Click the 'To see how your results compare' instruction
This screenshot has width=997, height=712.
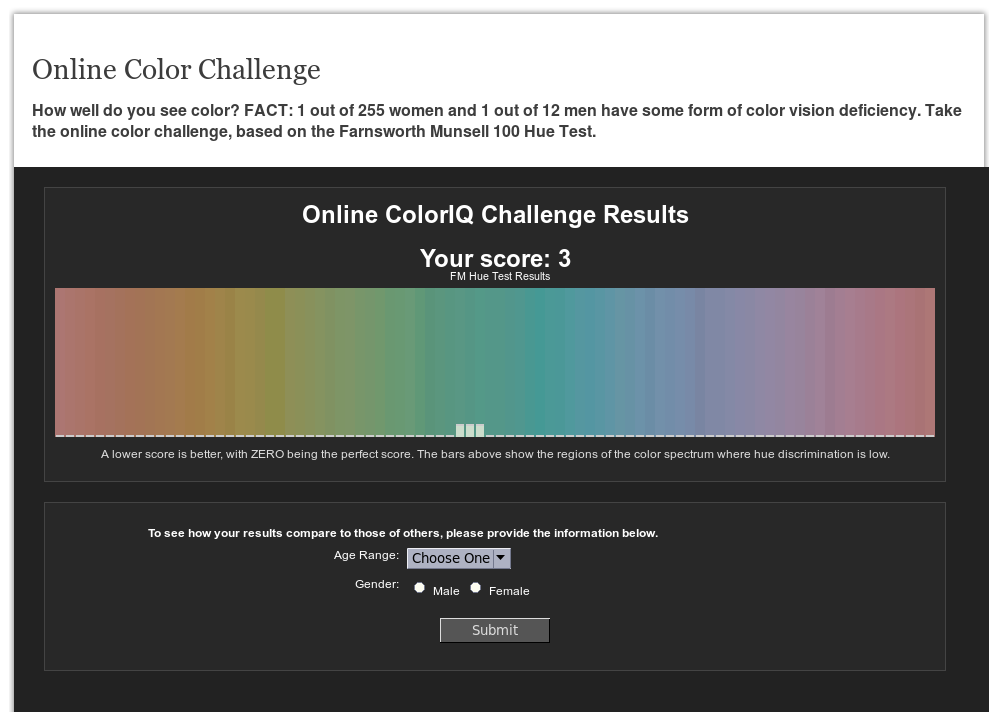403,533
